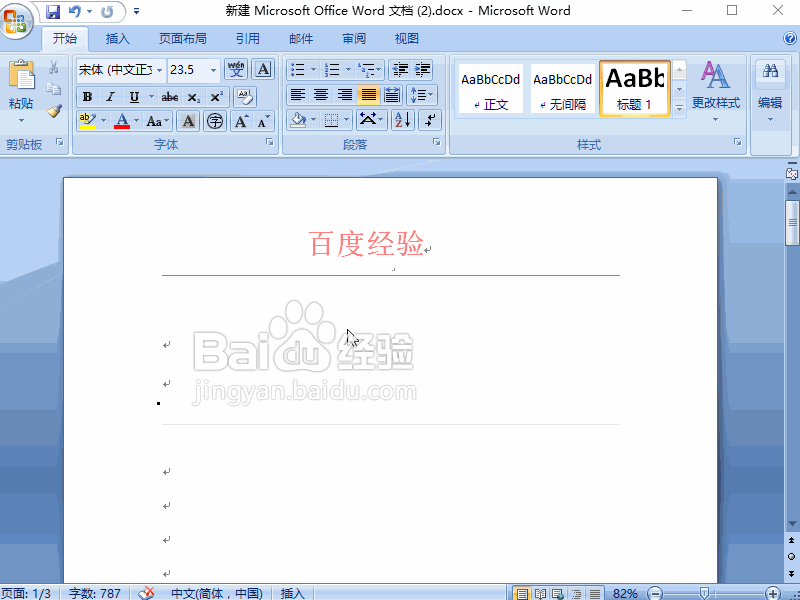Apply subscript formatting
Screen dimensions: 800x600
pos(193,97)
